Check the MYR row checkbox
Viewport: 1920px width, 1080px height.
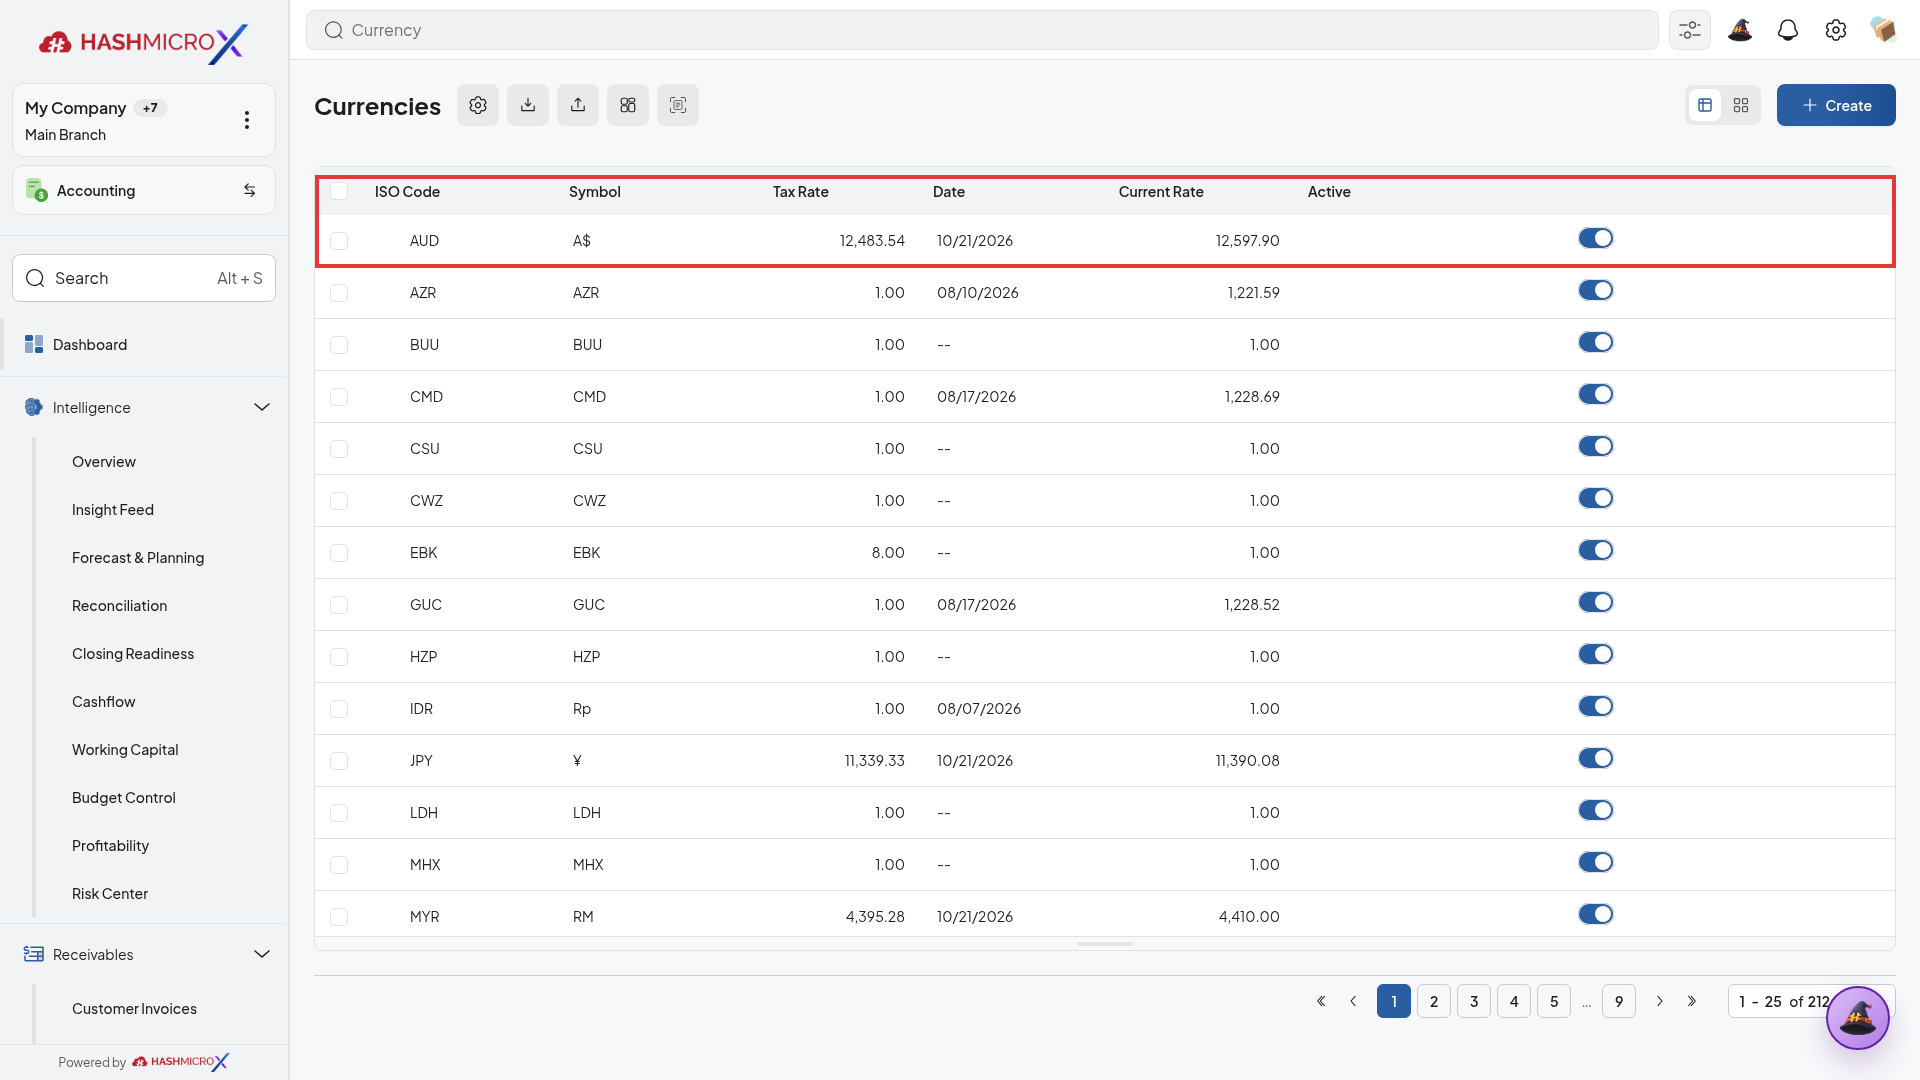339,917
